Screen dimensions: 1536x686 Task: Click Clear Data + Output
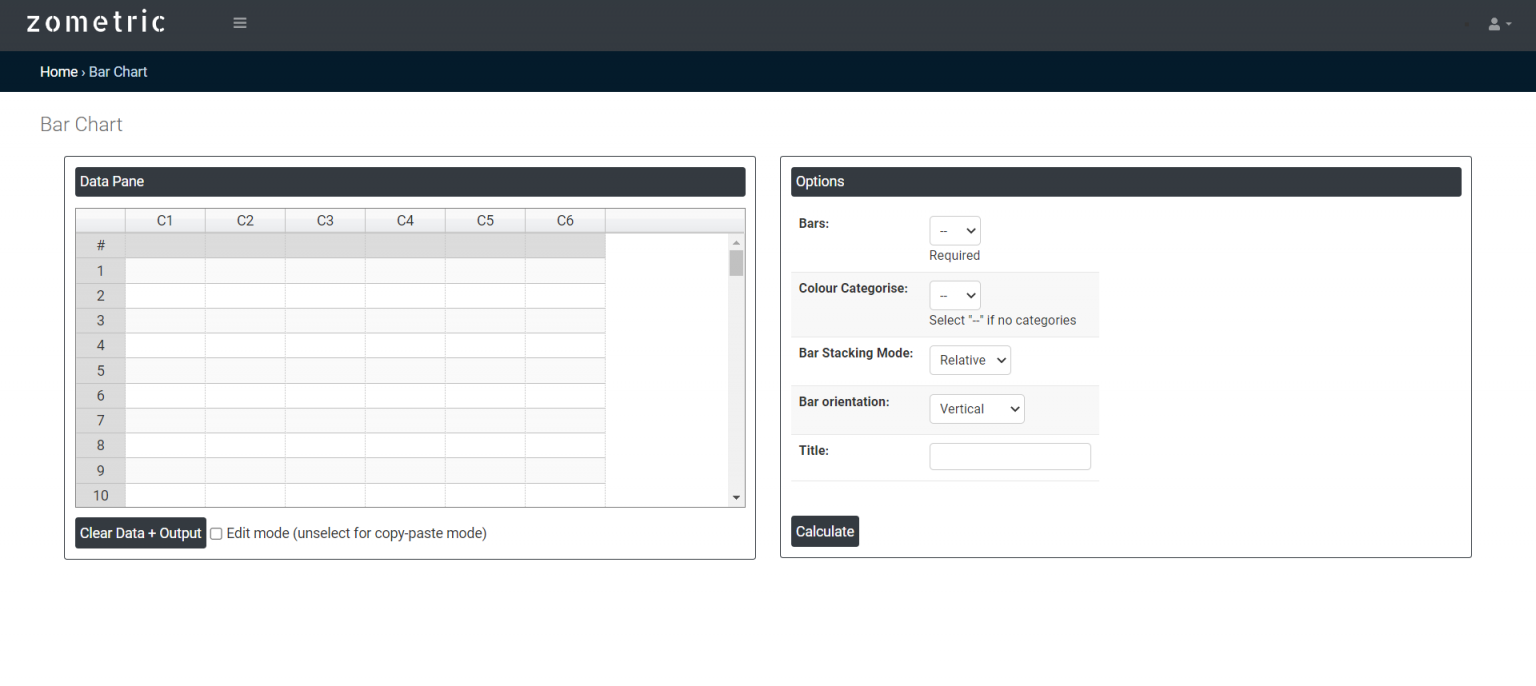click(140, 533)
